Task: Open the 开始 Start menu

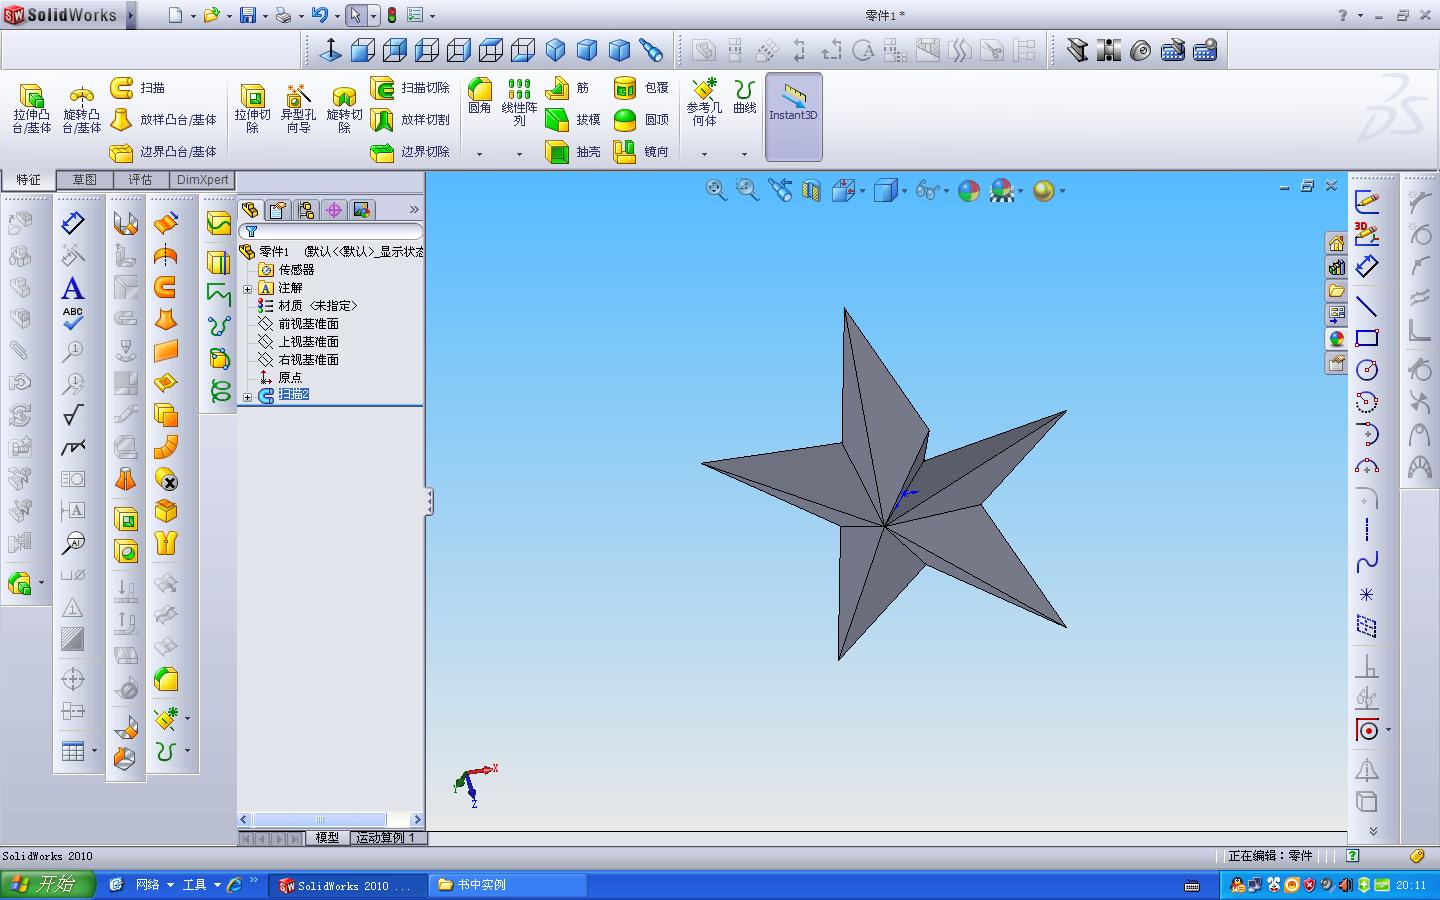Action: click(48, 885)
